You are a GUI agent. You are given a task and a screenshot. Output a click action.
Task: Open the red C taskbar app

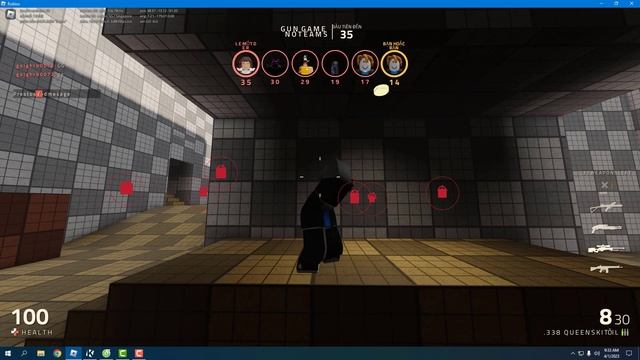[139, 353]
